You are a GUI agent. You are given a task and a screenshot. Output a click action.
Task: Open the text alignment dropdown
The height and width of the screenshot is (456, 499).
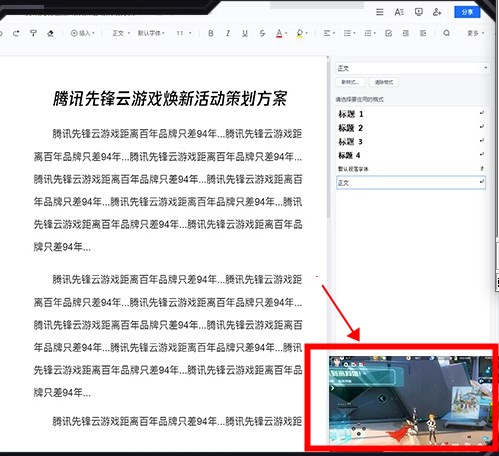[329, 33]
